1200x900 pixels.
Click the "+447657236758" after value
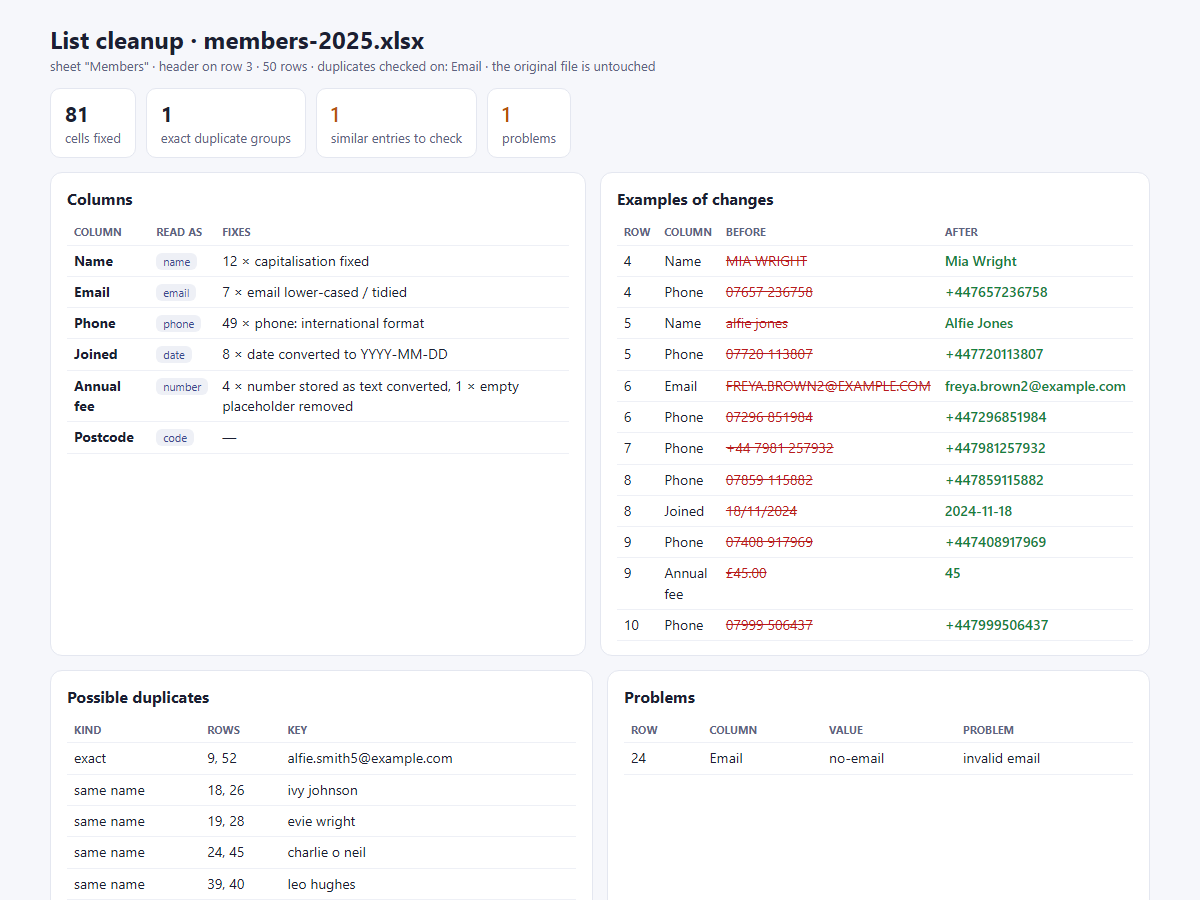pyautogui.click(x=996, y=292)
